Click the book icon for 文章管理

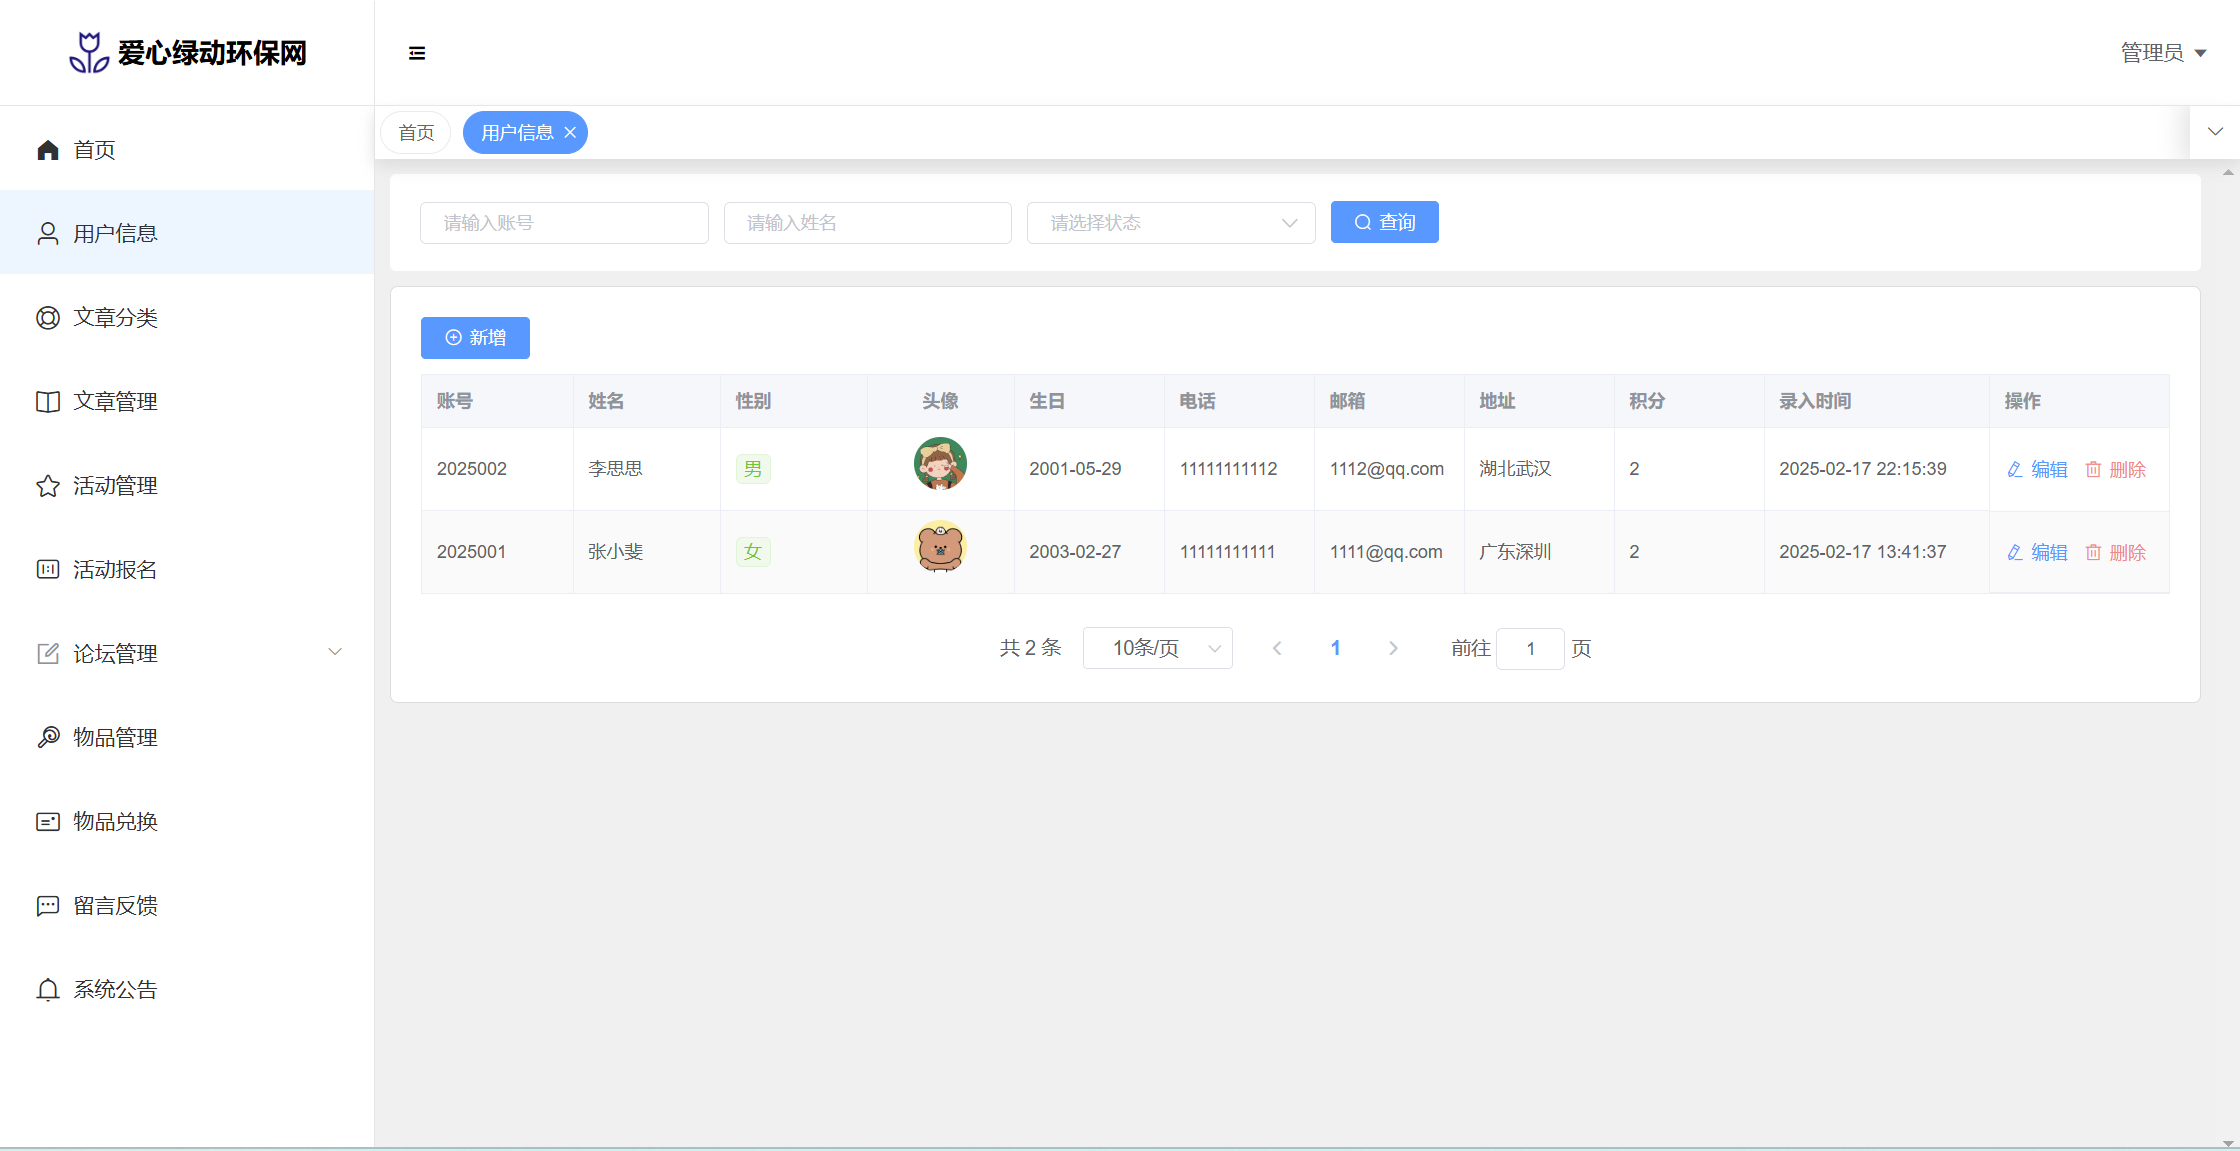pyautogui.click(x=48, y=402)
